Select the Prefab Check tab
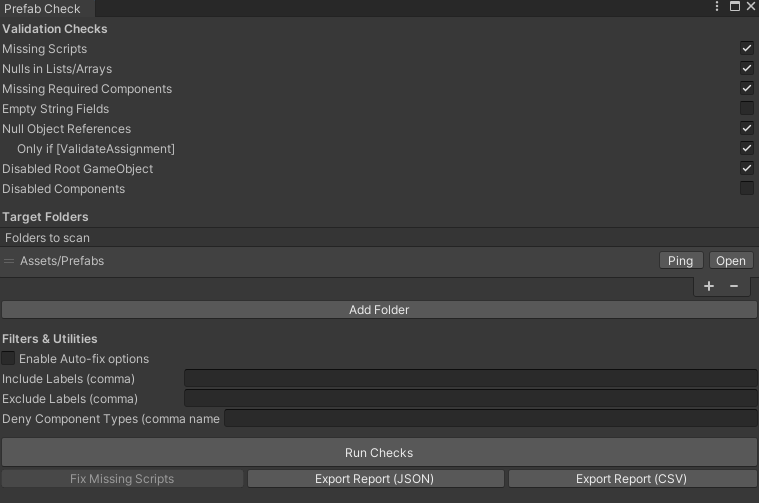Screen dimensions: 759x503 pos(47,9)
